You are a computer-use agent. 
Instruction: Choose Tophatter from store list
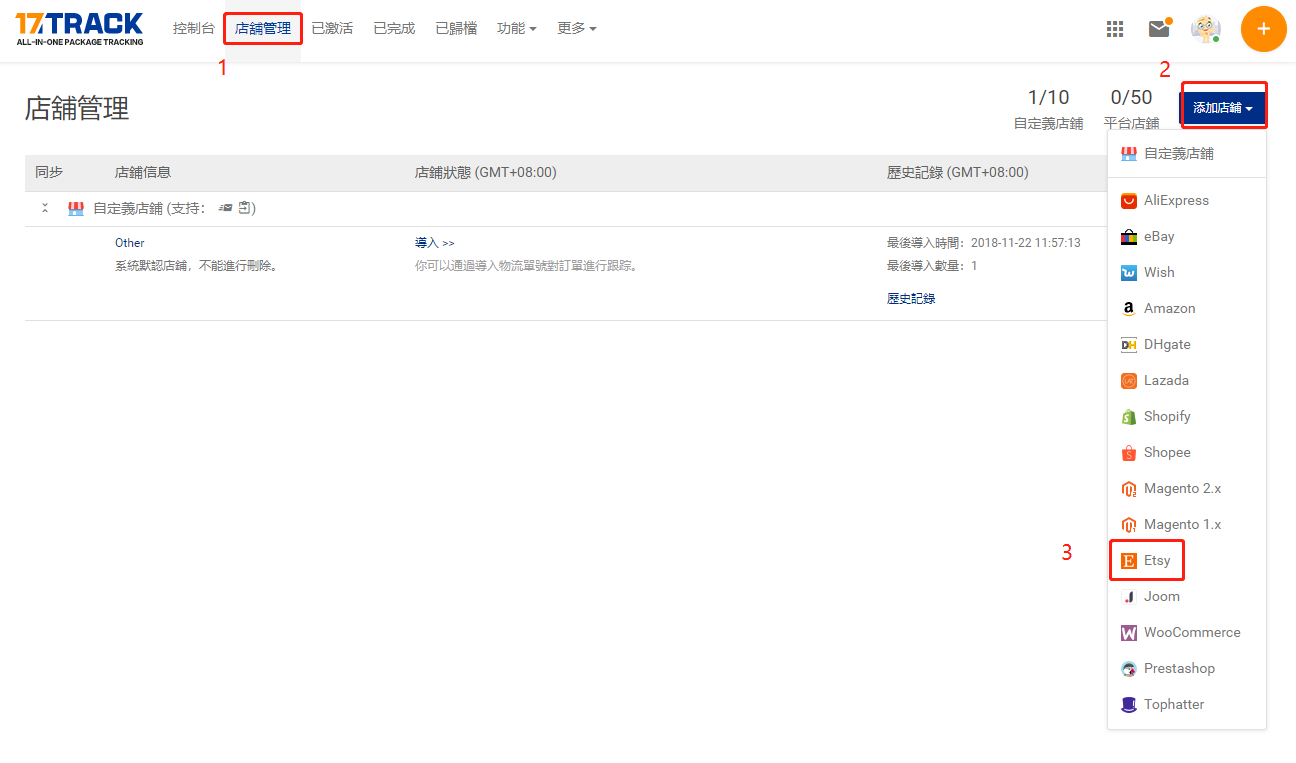(1187, 704)
